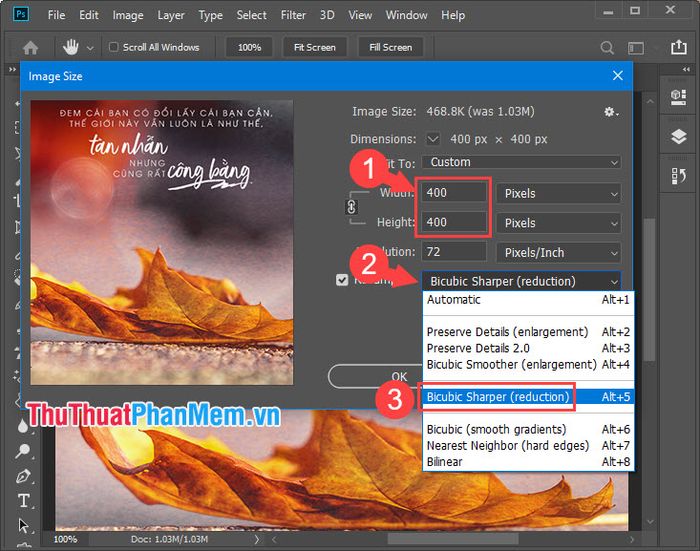Click the Image Size preview thumbnail

click(x=162, y=242)
